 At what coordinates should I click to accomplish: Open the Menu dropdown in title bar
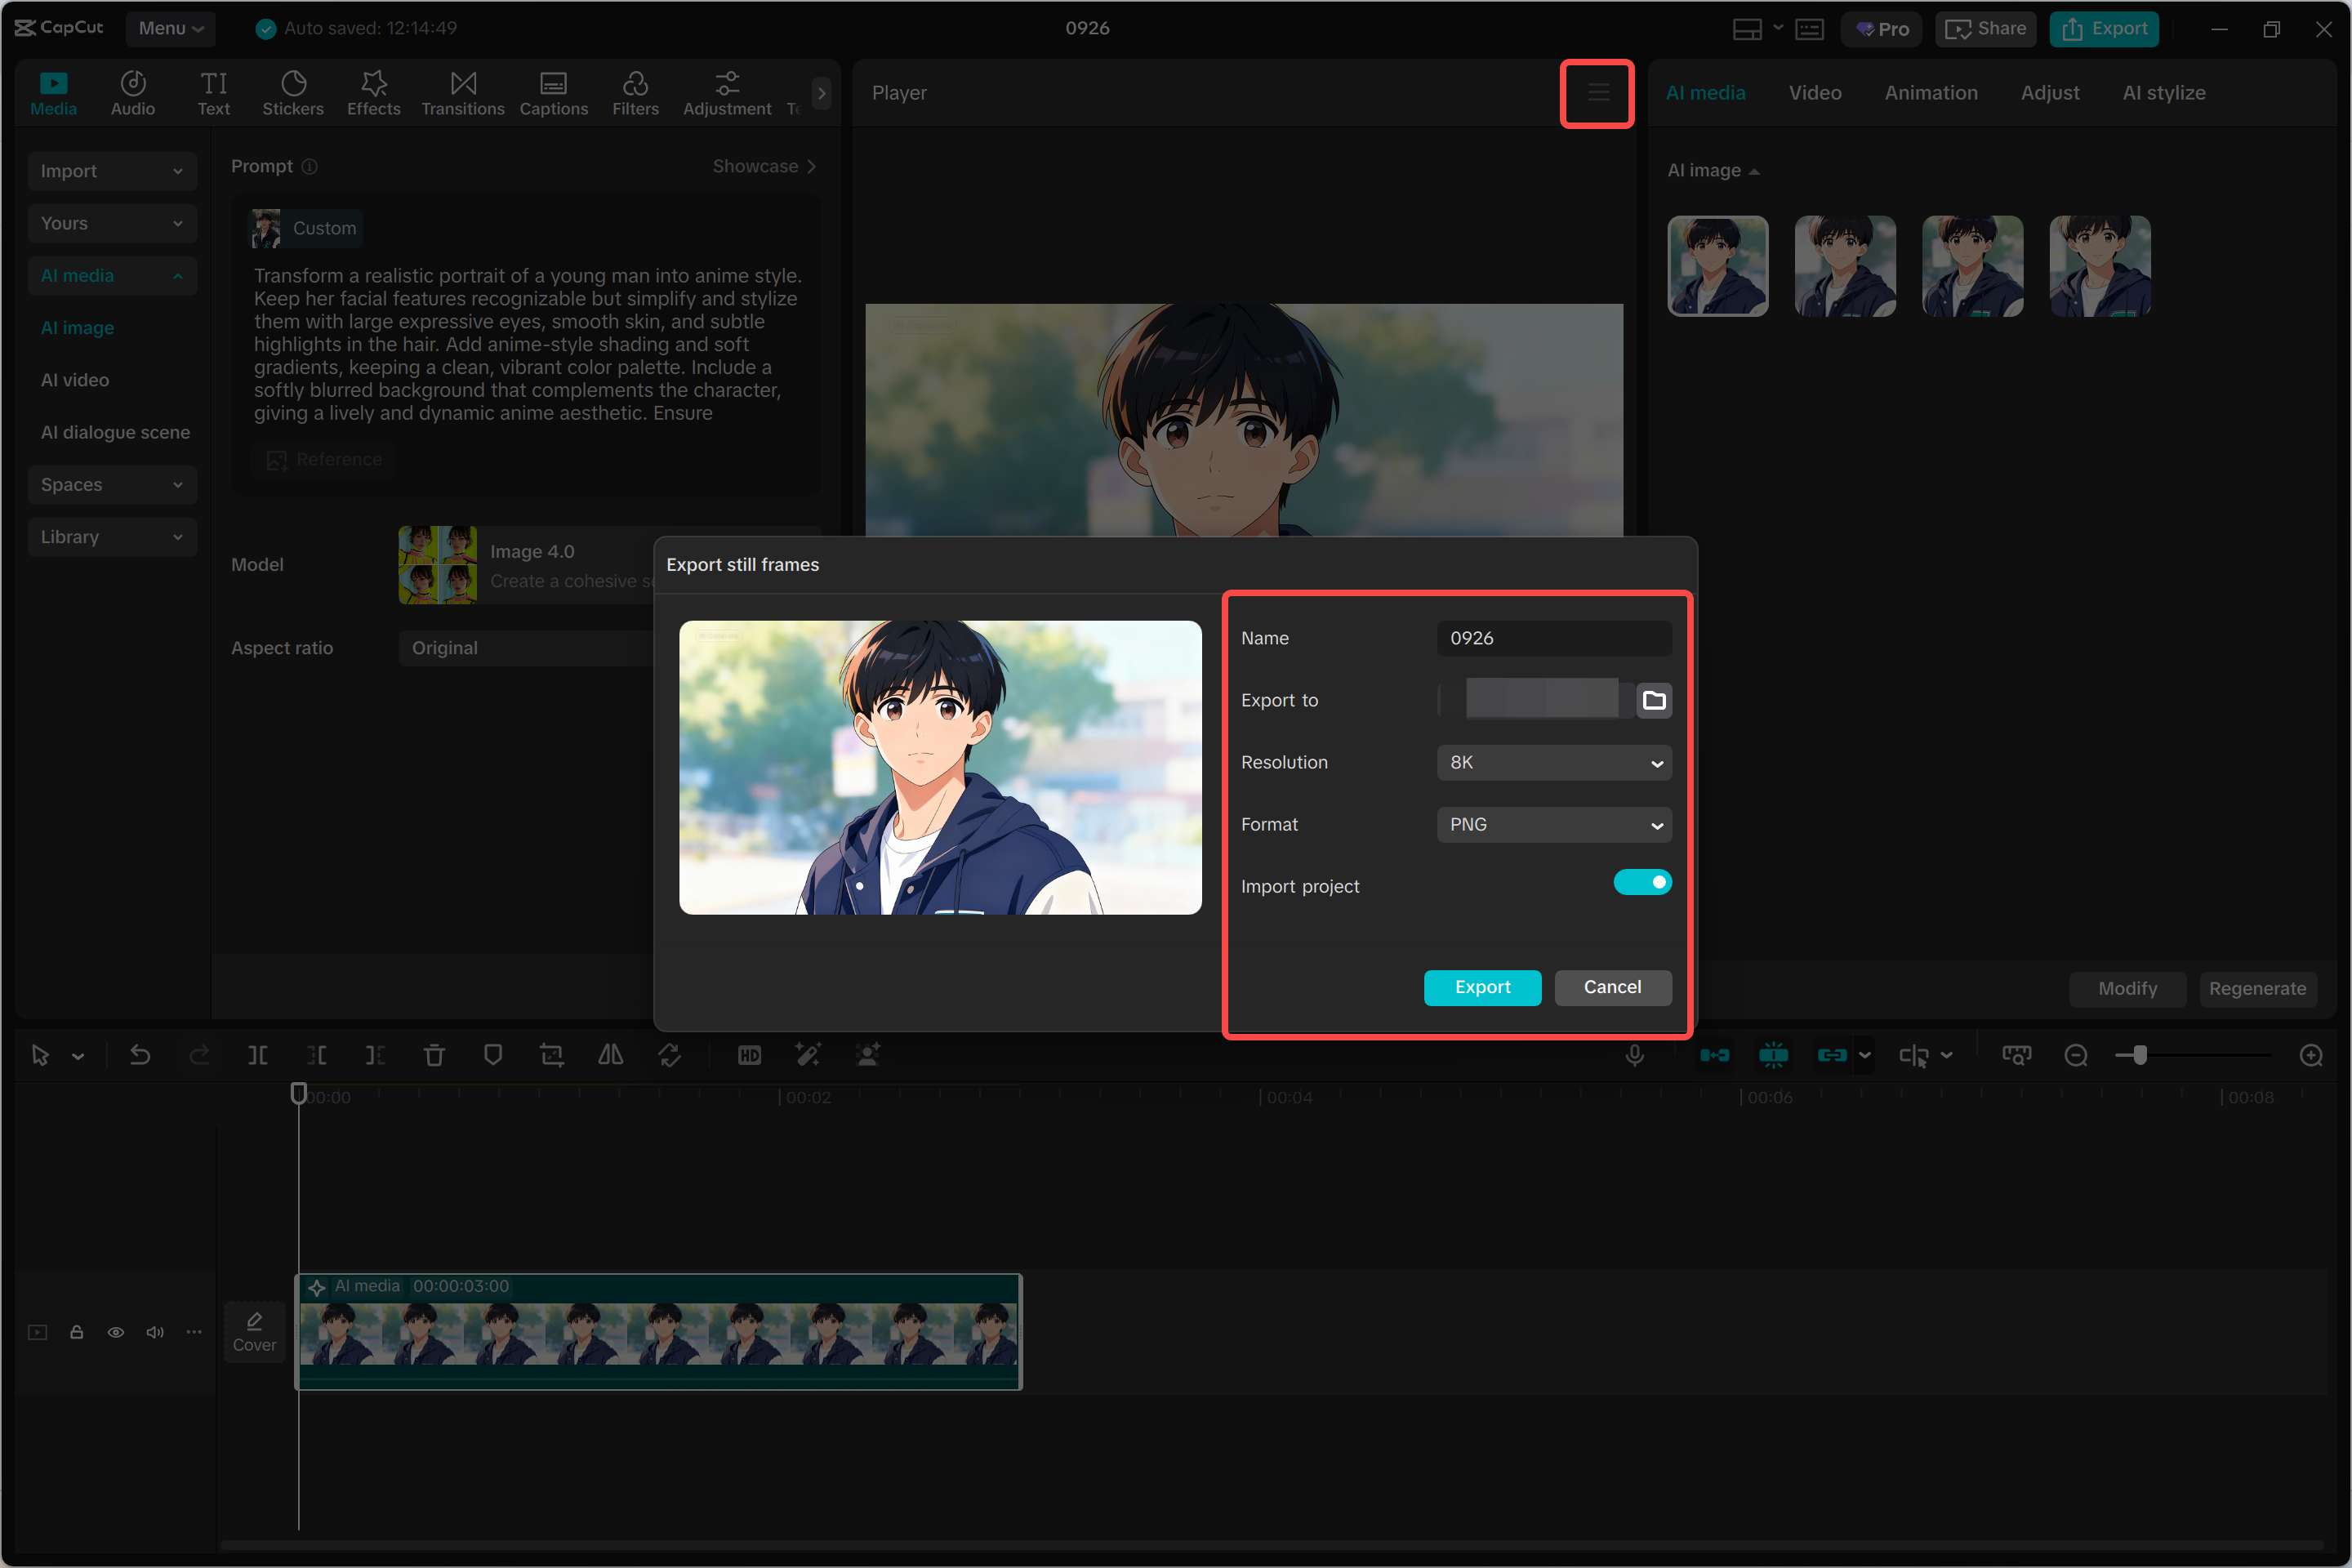coord(170,28)
